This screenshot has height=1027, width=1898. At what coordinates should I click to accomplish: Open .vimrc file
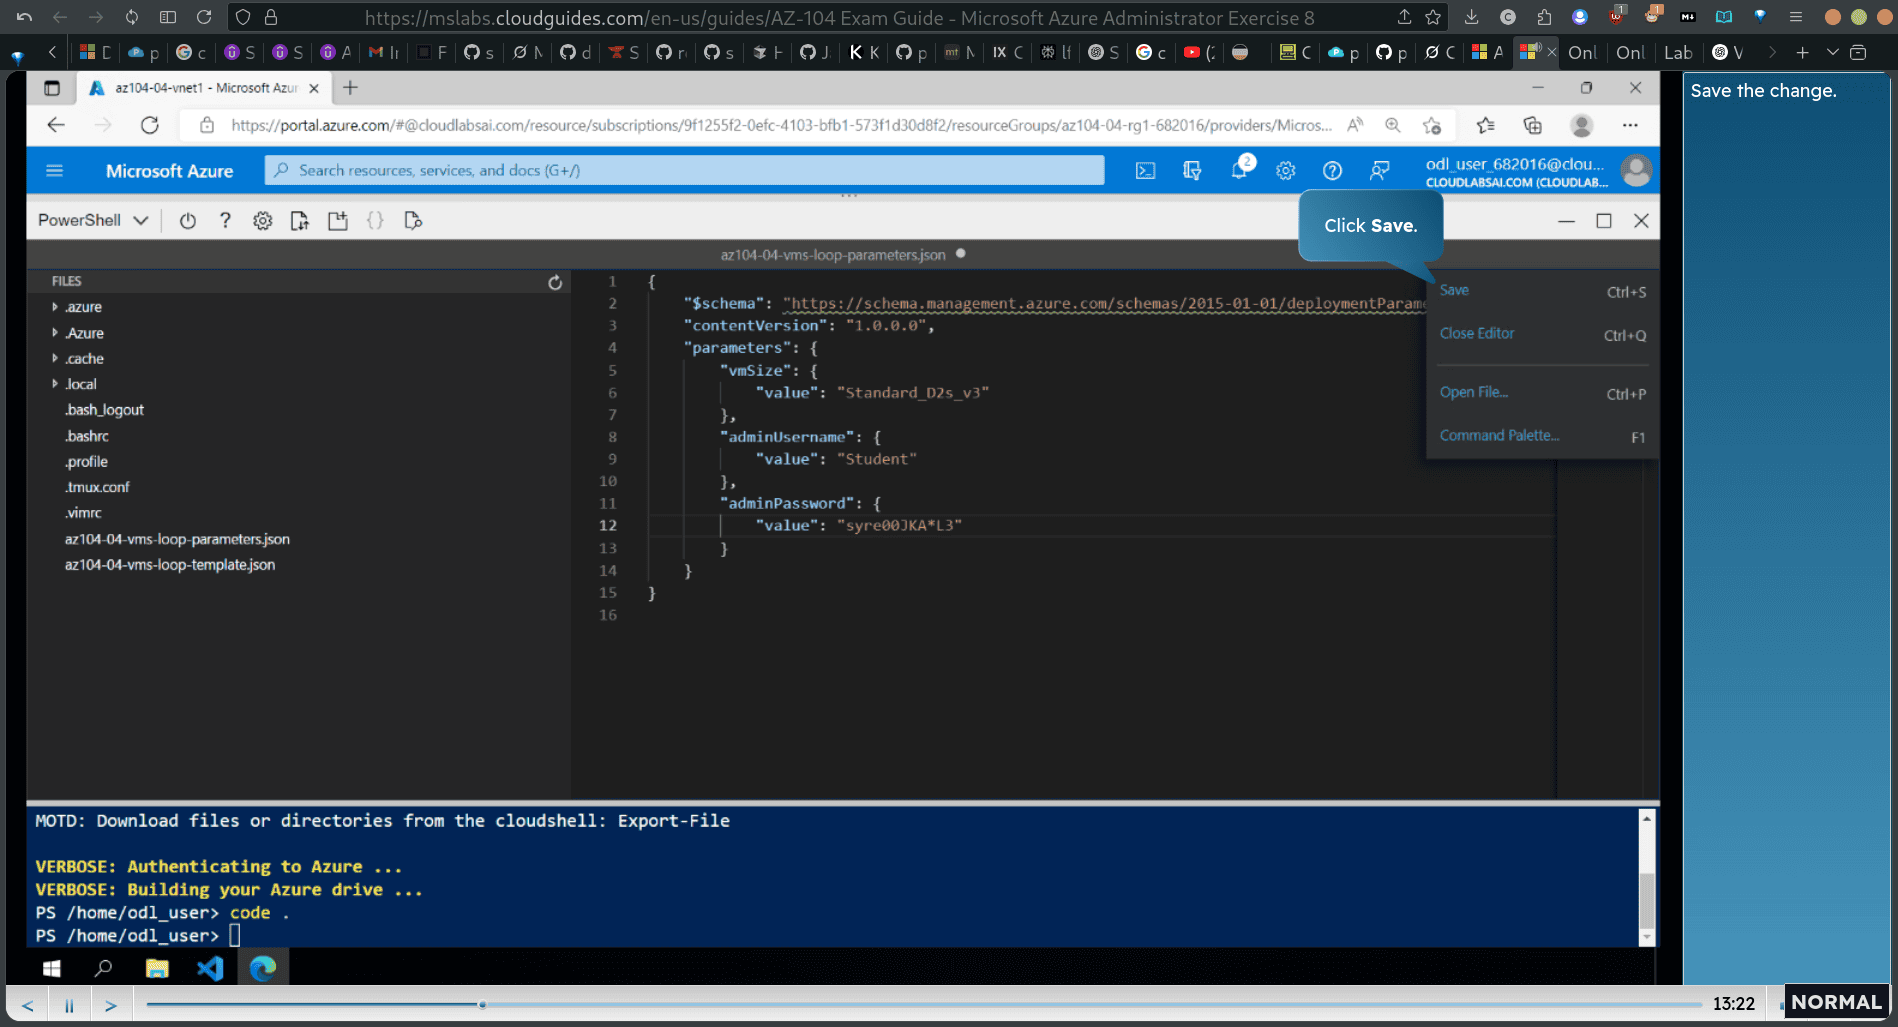coord(83,513)
